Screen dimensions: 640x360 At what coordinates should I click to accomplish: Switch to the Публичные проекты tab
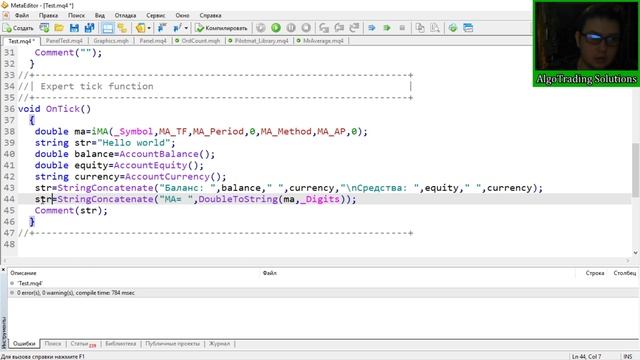point(173,344)
